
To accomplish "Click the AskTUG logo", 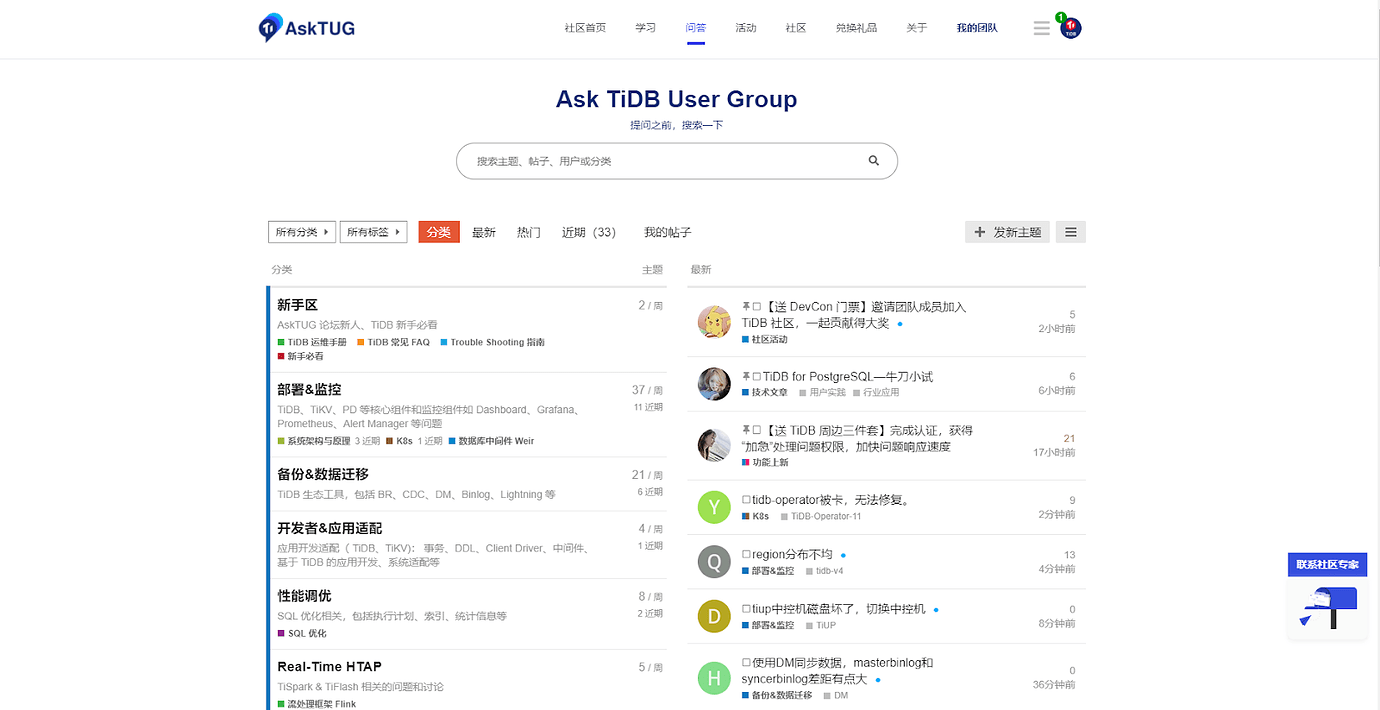I will tap(307, 28).
